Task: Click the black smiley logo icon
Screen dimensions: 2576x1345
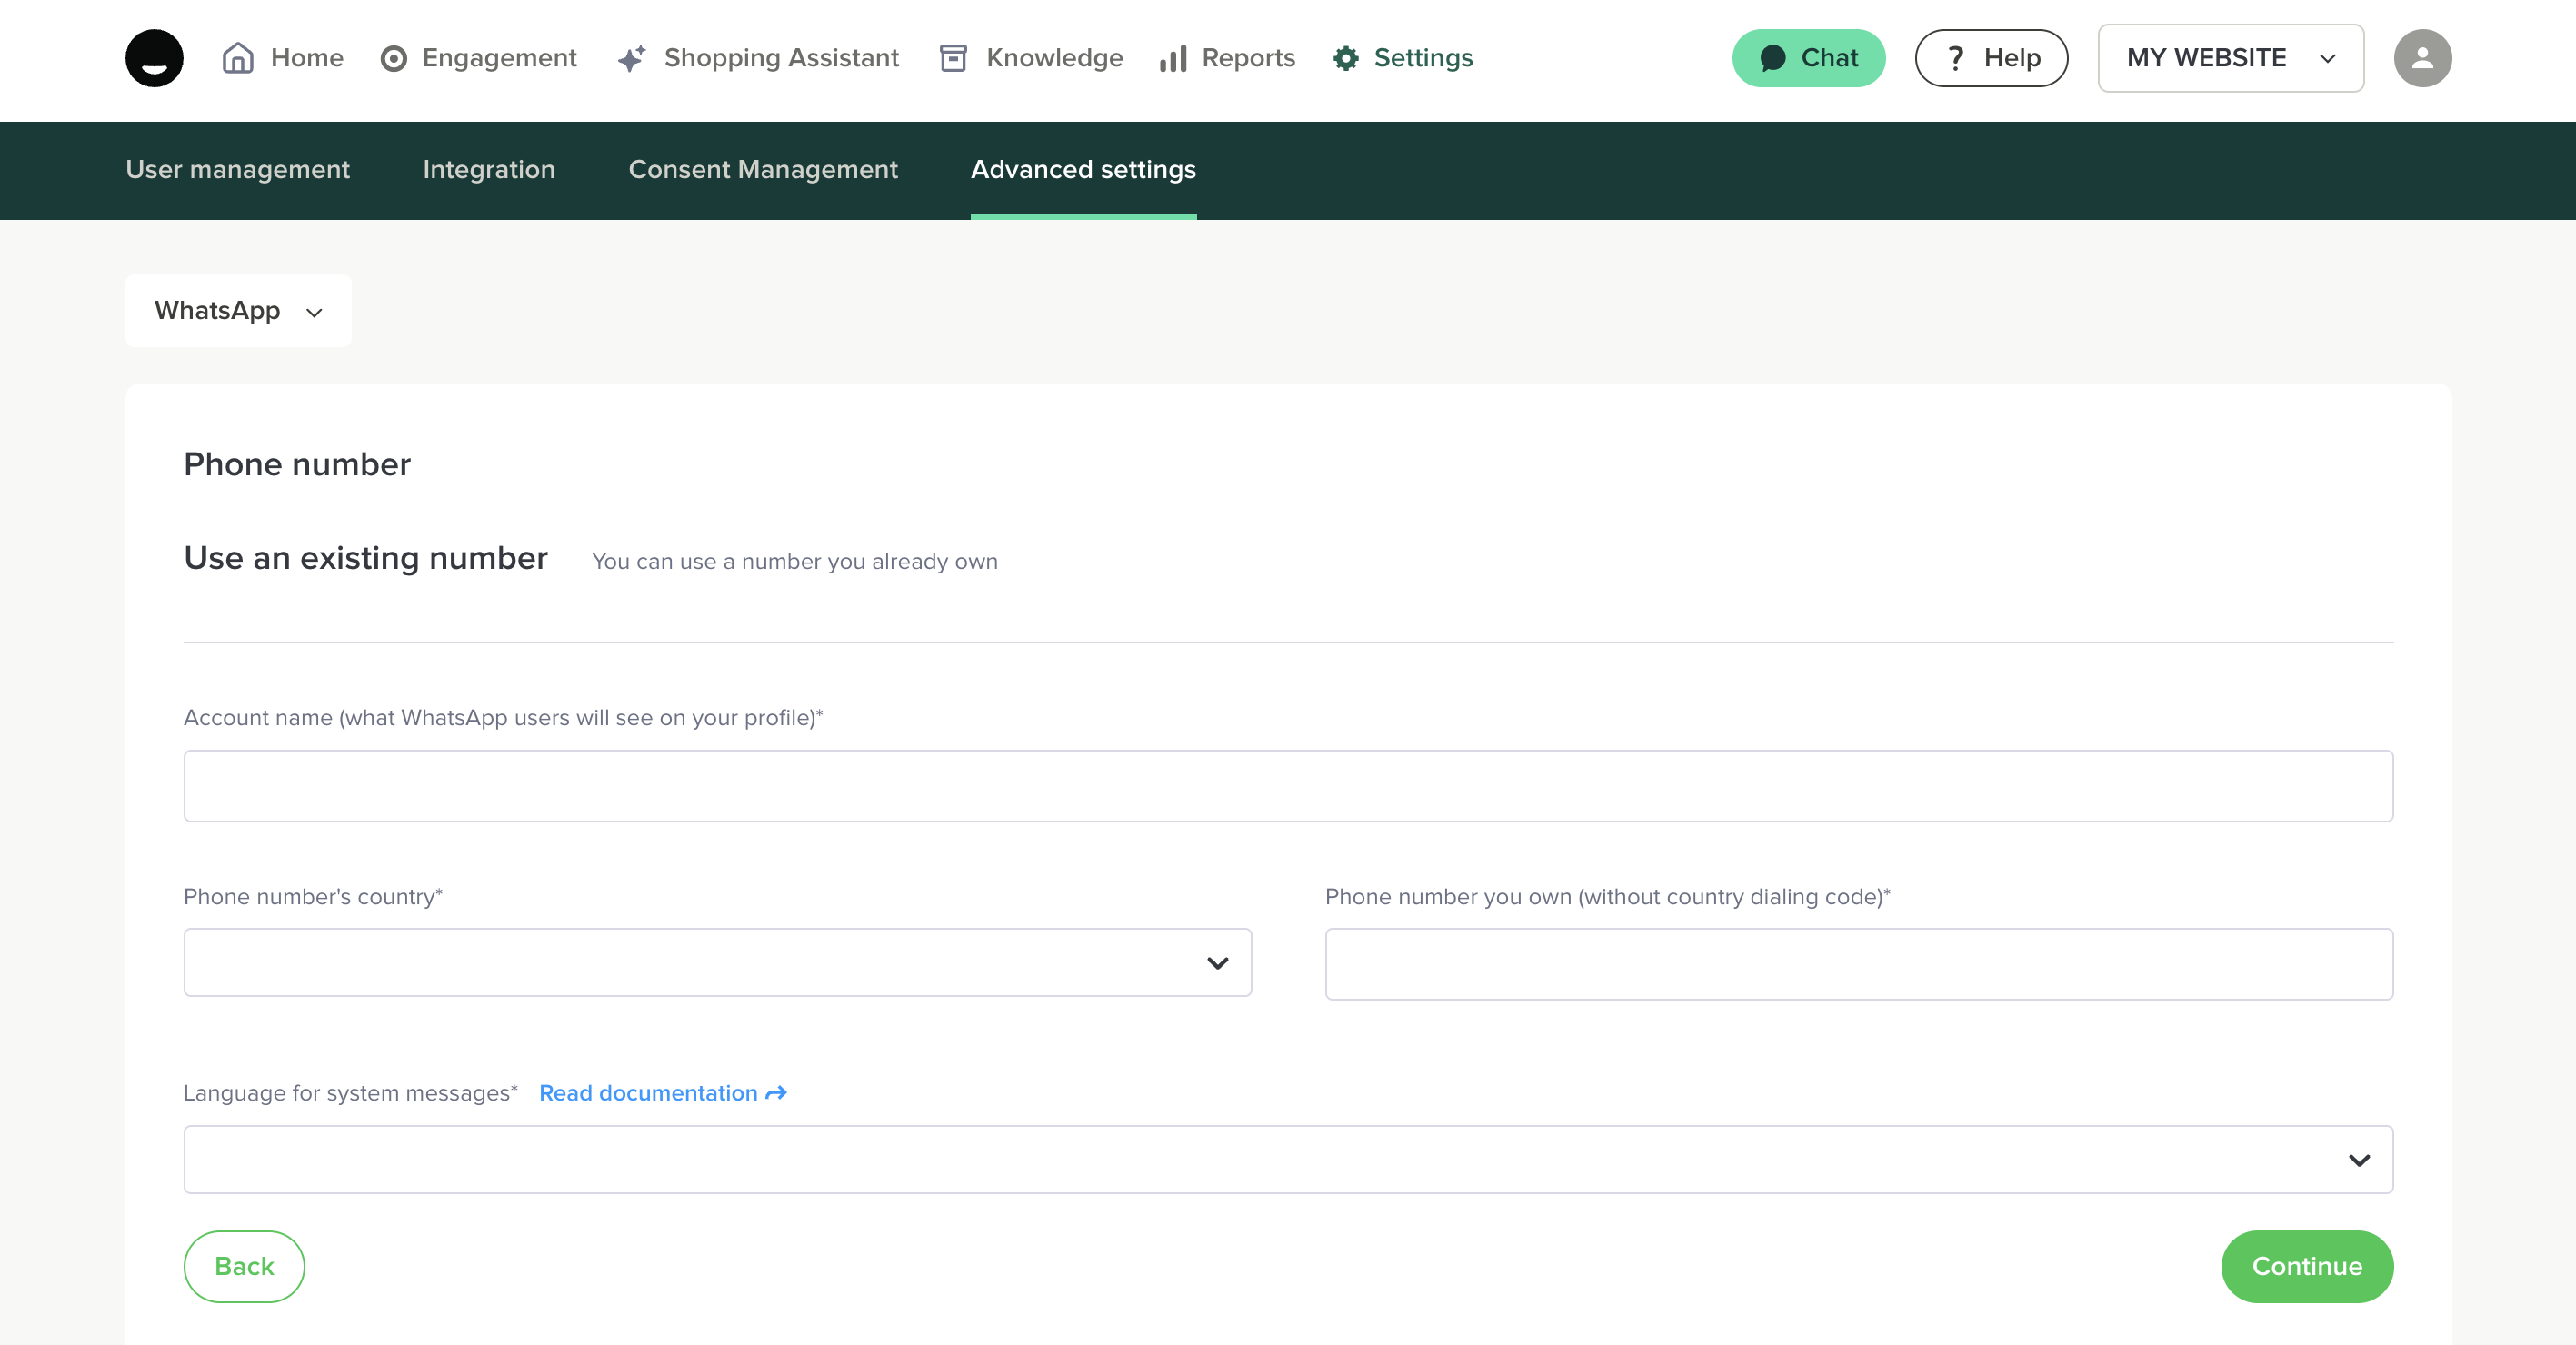Action: [x=154, y=58]
